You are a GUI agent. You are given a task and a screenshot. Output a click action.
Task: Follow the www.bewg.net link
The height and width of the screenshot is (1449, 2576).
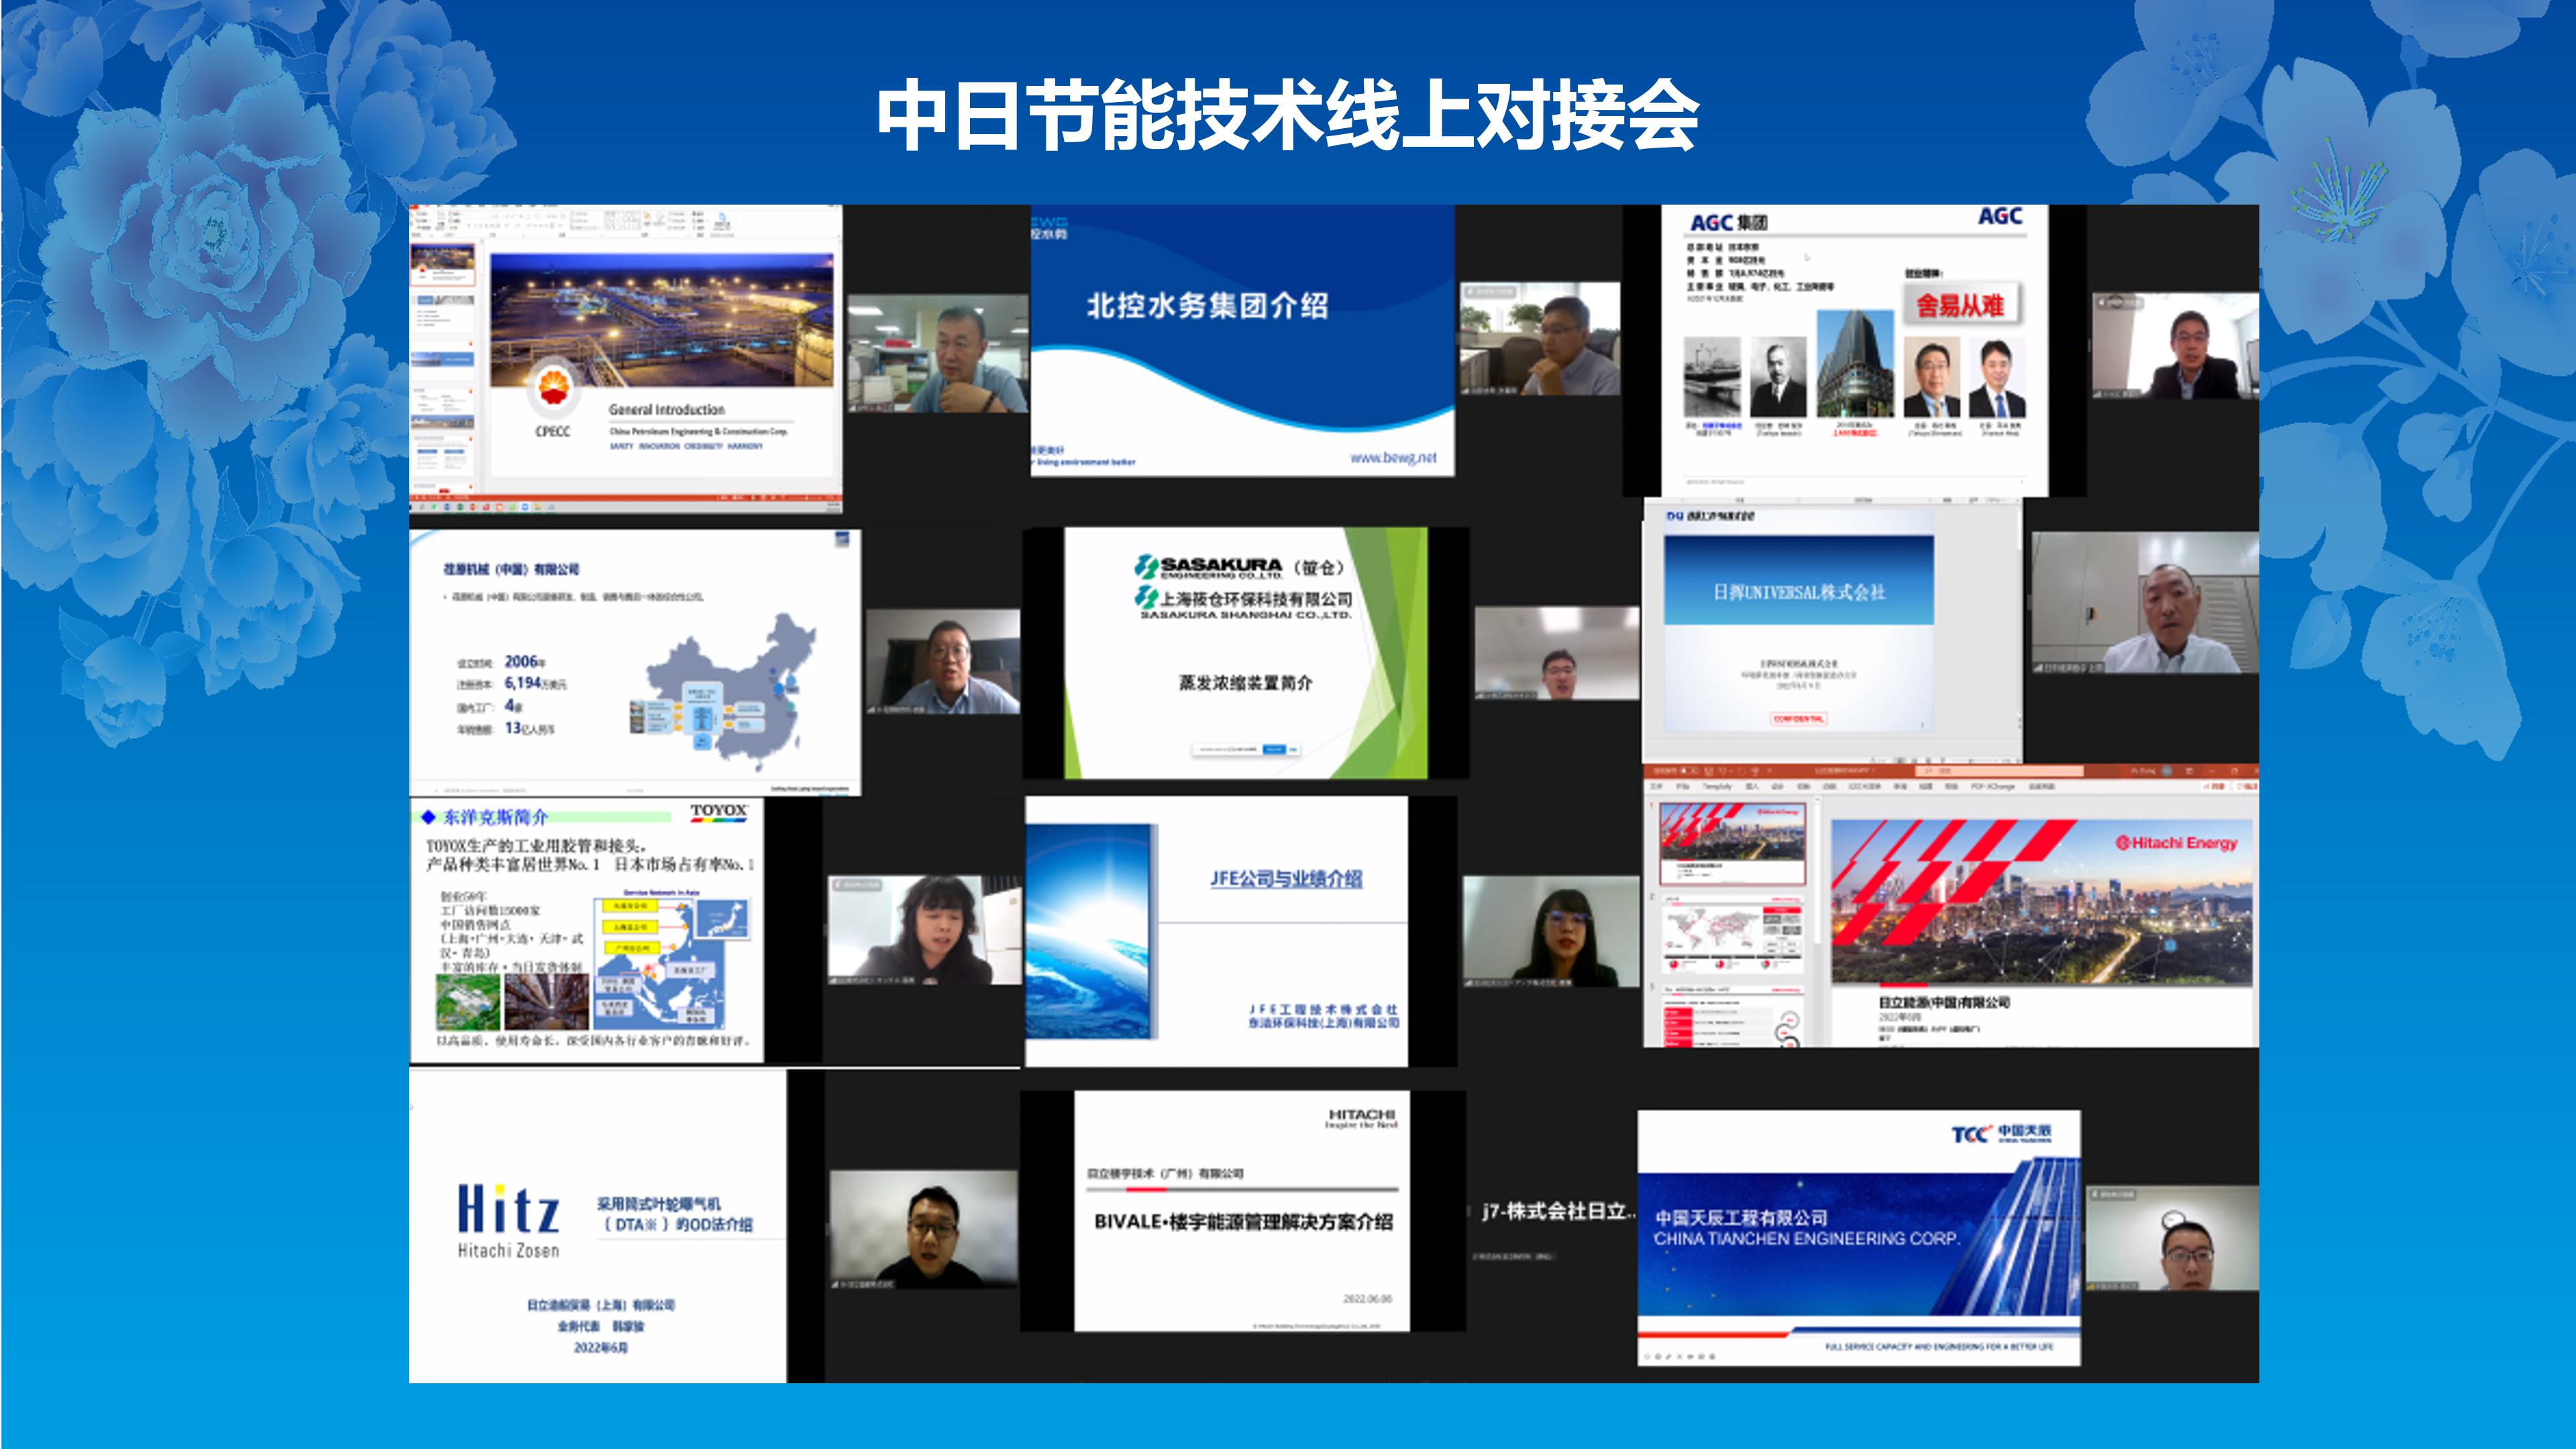[1393, 458]
